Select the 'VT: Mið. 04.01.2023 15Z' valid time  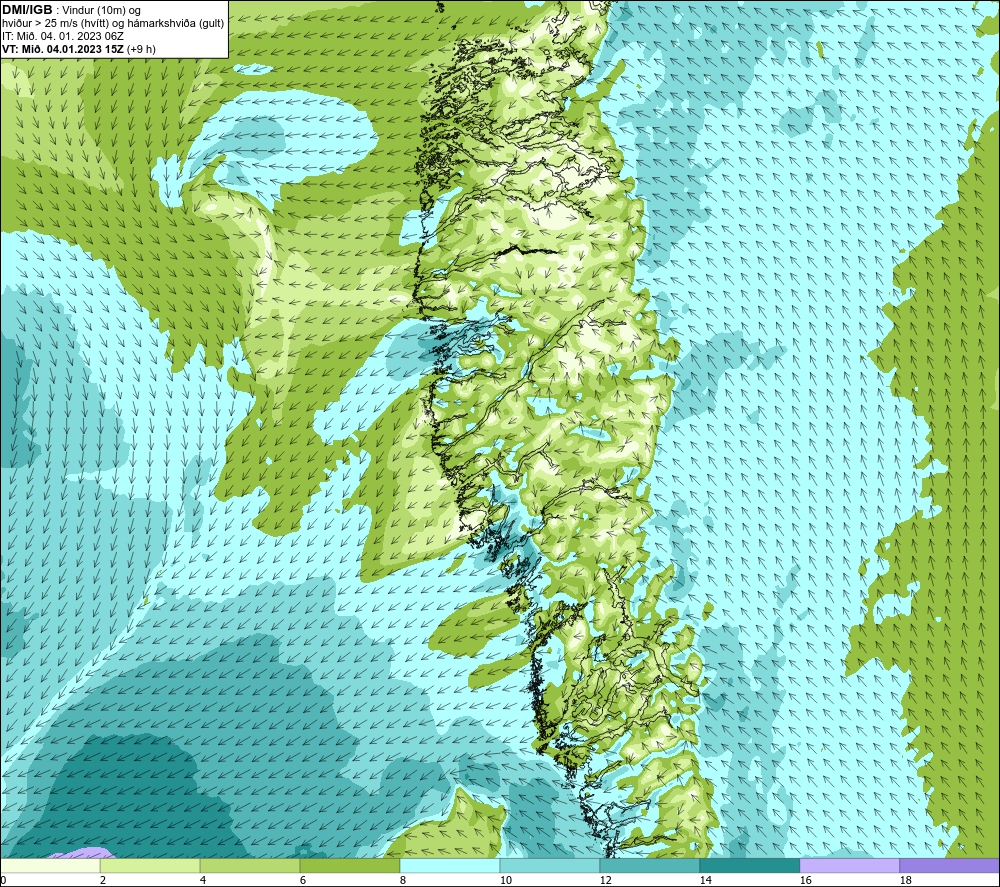(64, 48)
